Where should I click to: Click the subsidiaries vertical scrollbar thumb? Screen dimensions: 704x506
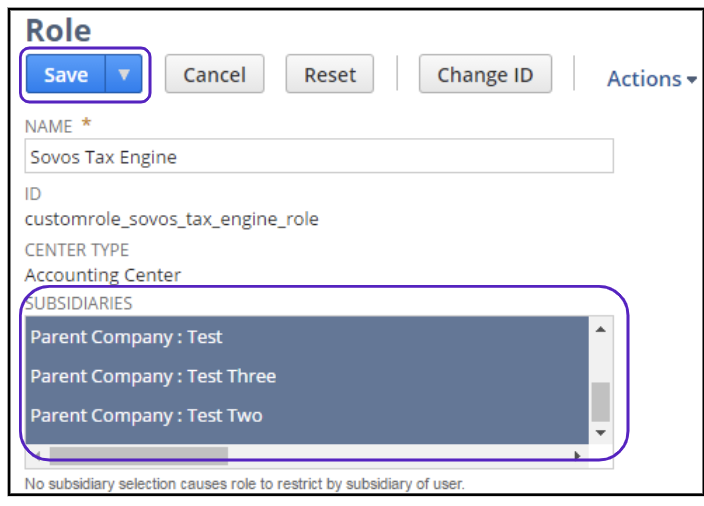tap(600, 402)
